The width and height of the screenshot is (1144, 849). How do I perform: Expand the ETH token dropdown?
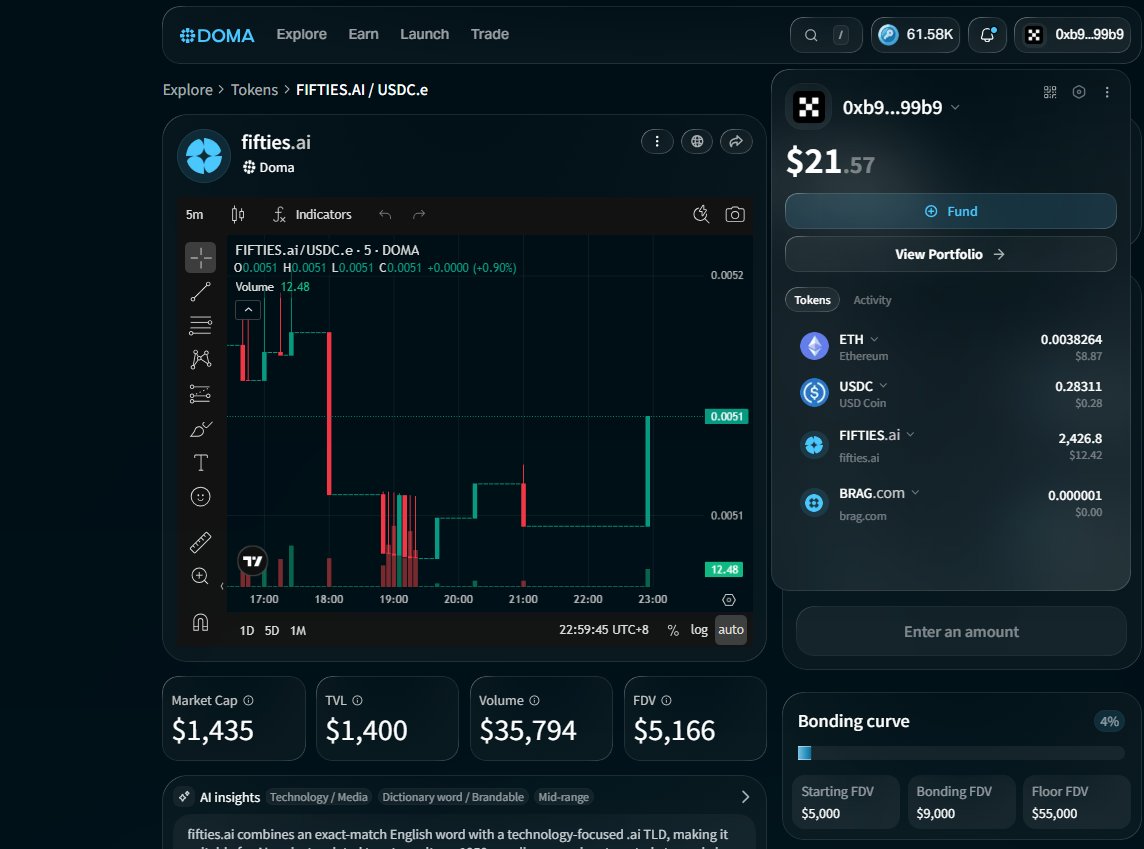coord(874,339)
